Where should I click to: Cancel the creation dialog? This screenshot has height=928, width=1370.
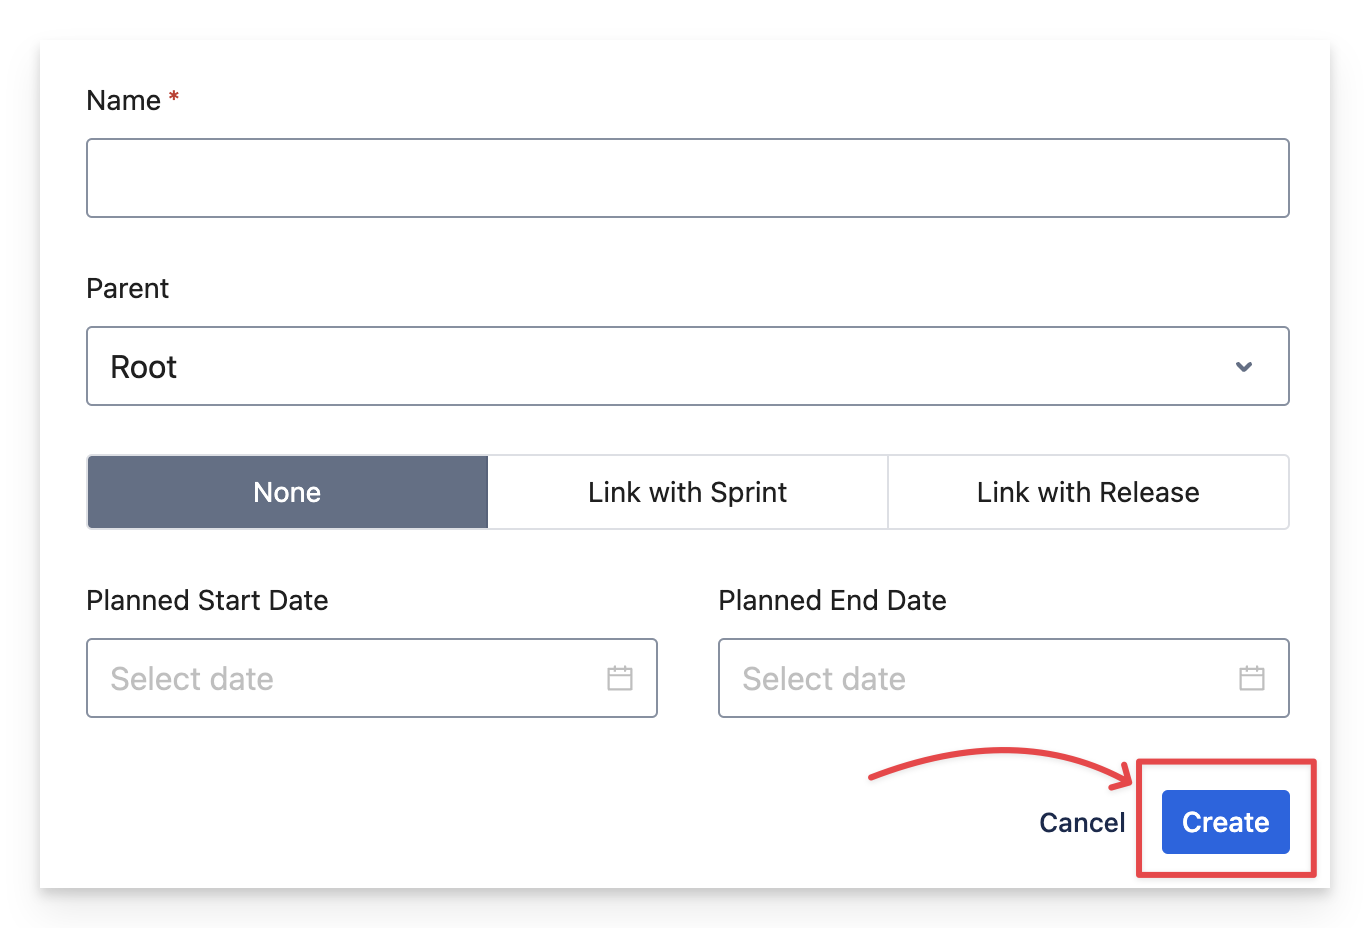pos(1082,822)
